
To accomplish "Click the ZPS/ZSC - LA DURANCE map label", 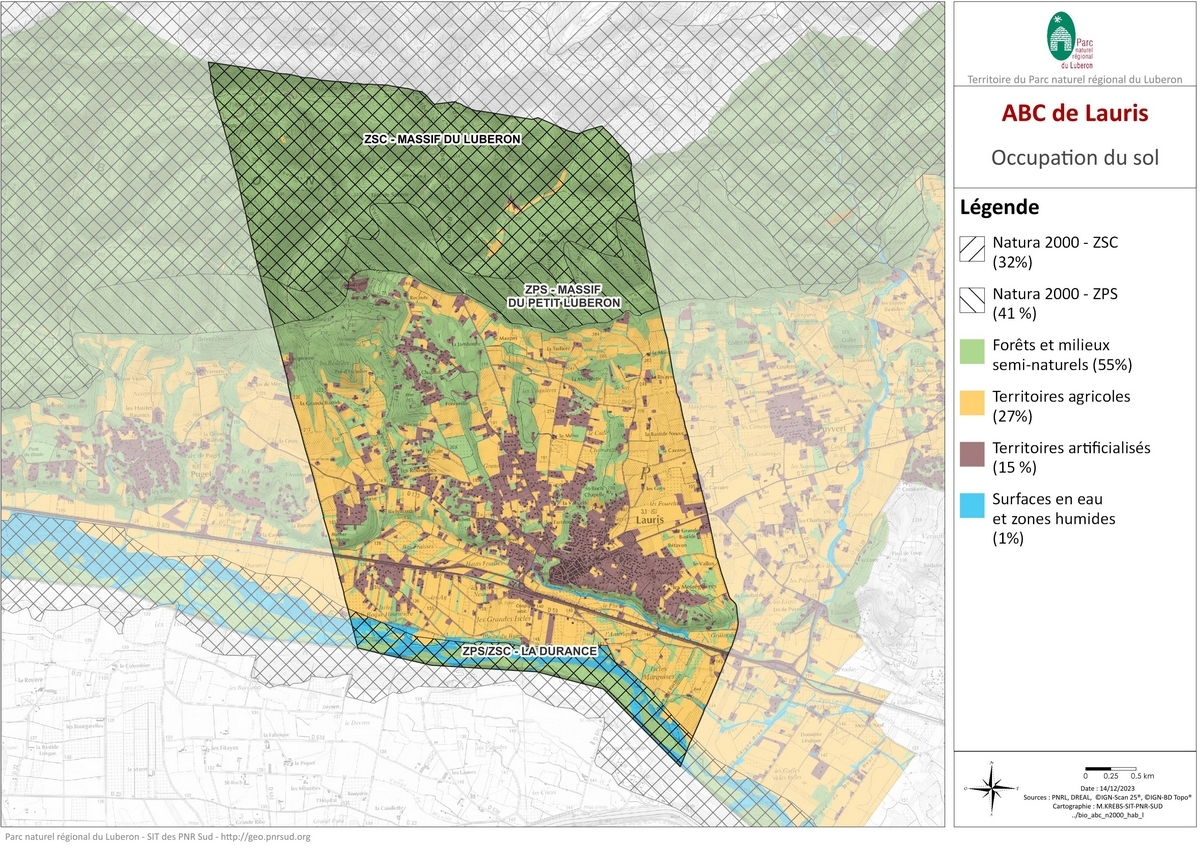I will 530,651.
